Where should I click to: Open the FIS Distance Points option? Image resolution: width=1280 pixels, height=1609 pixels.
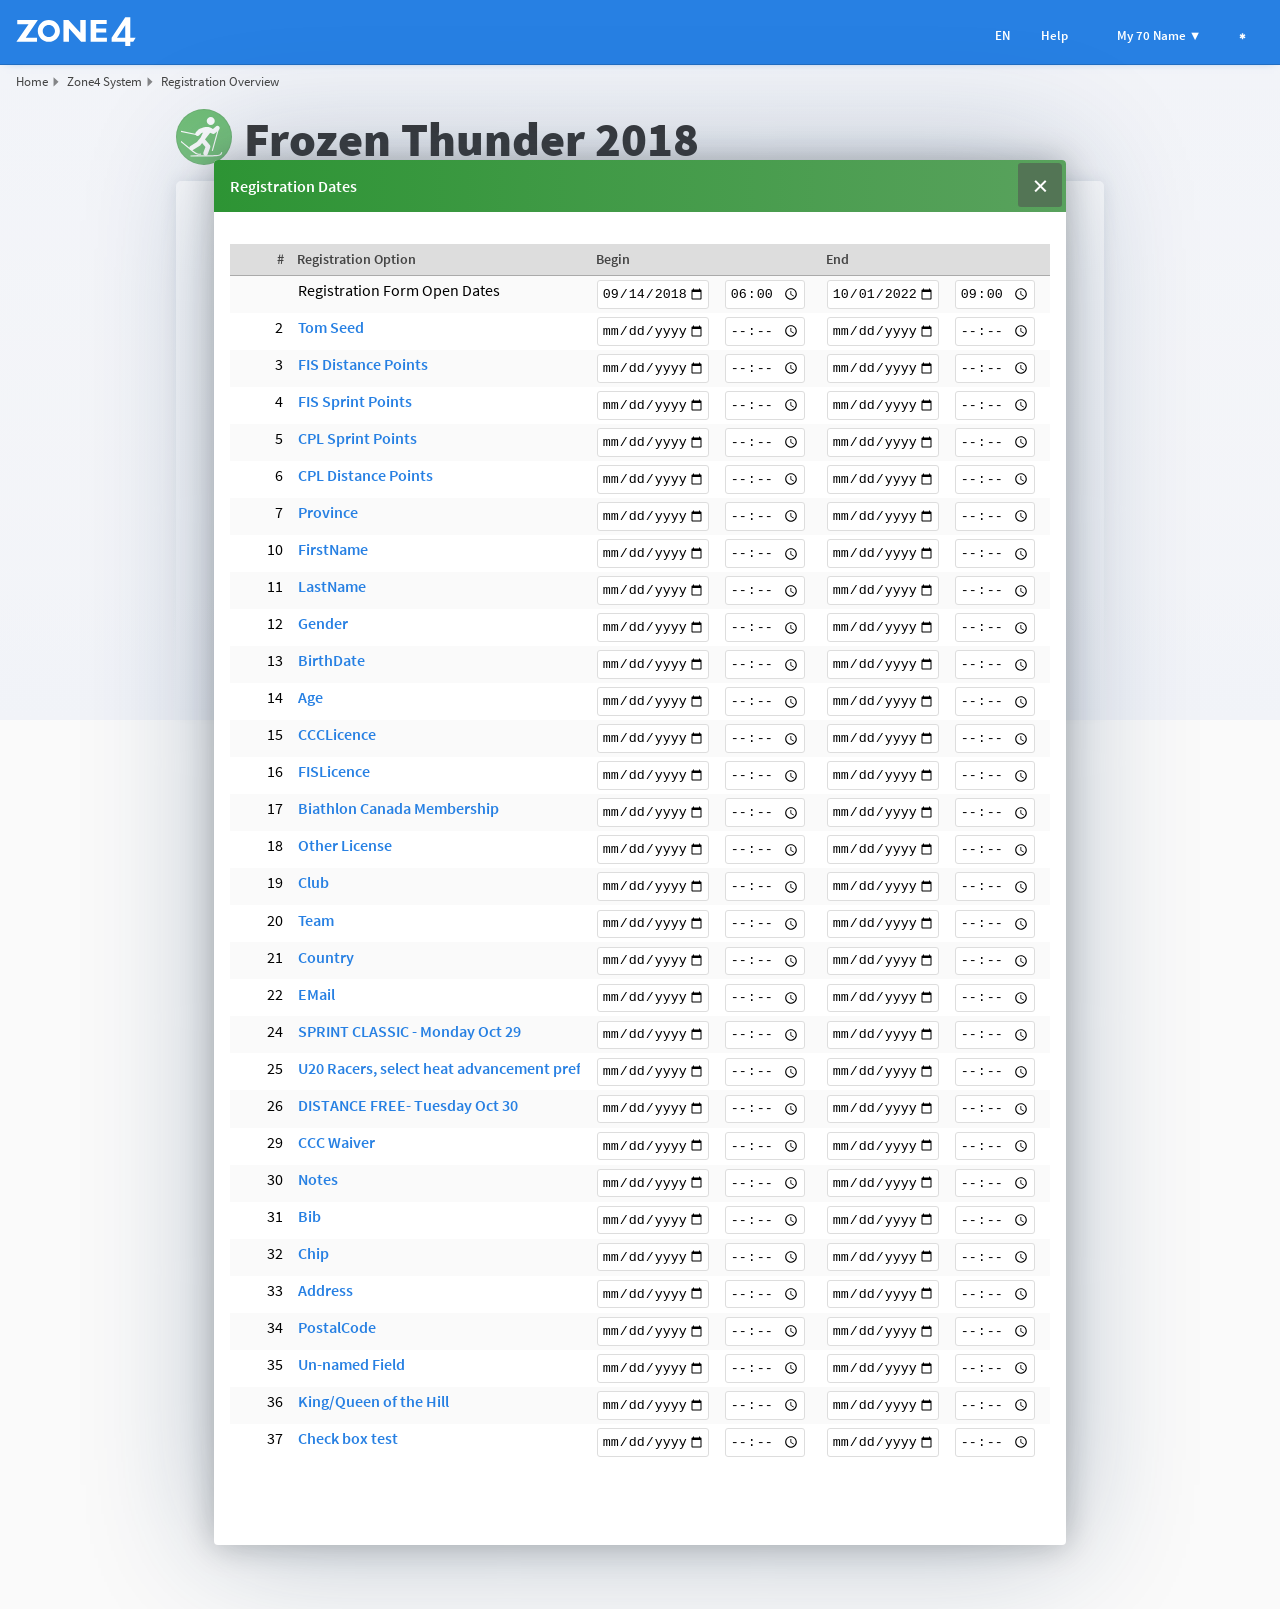362,365
